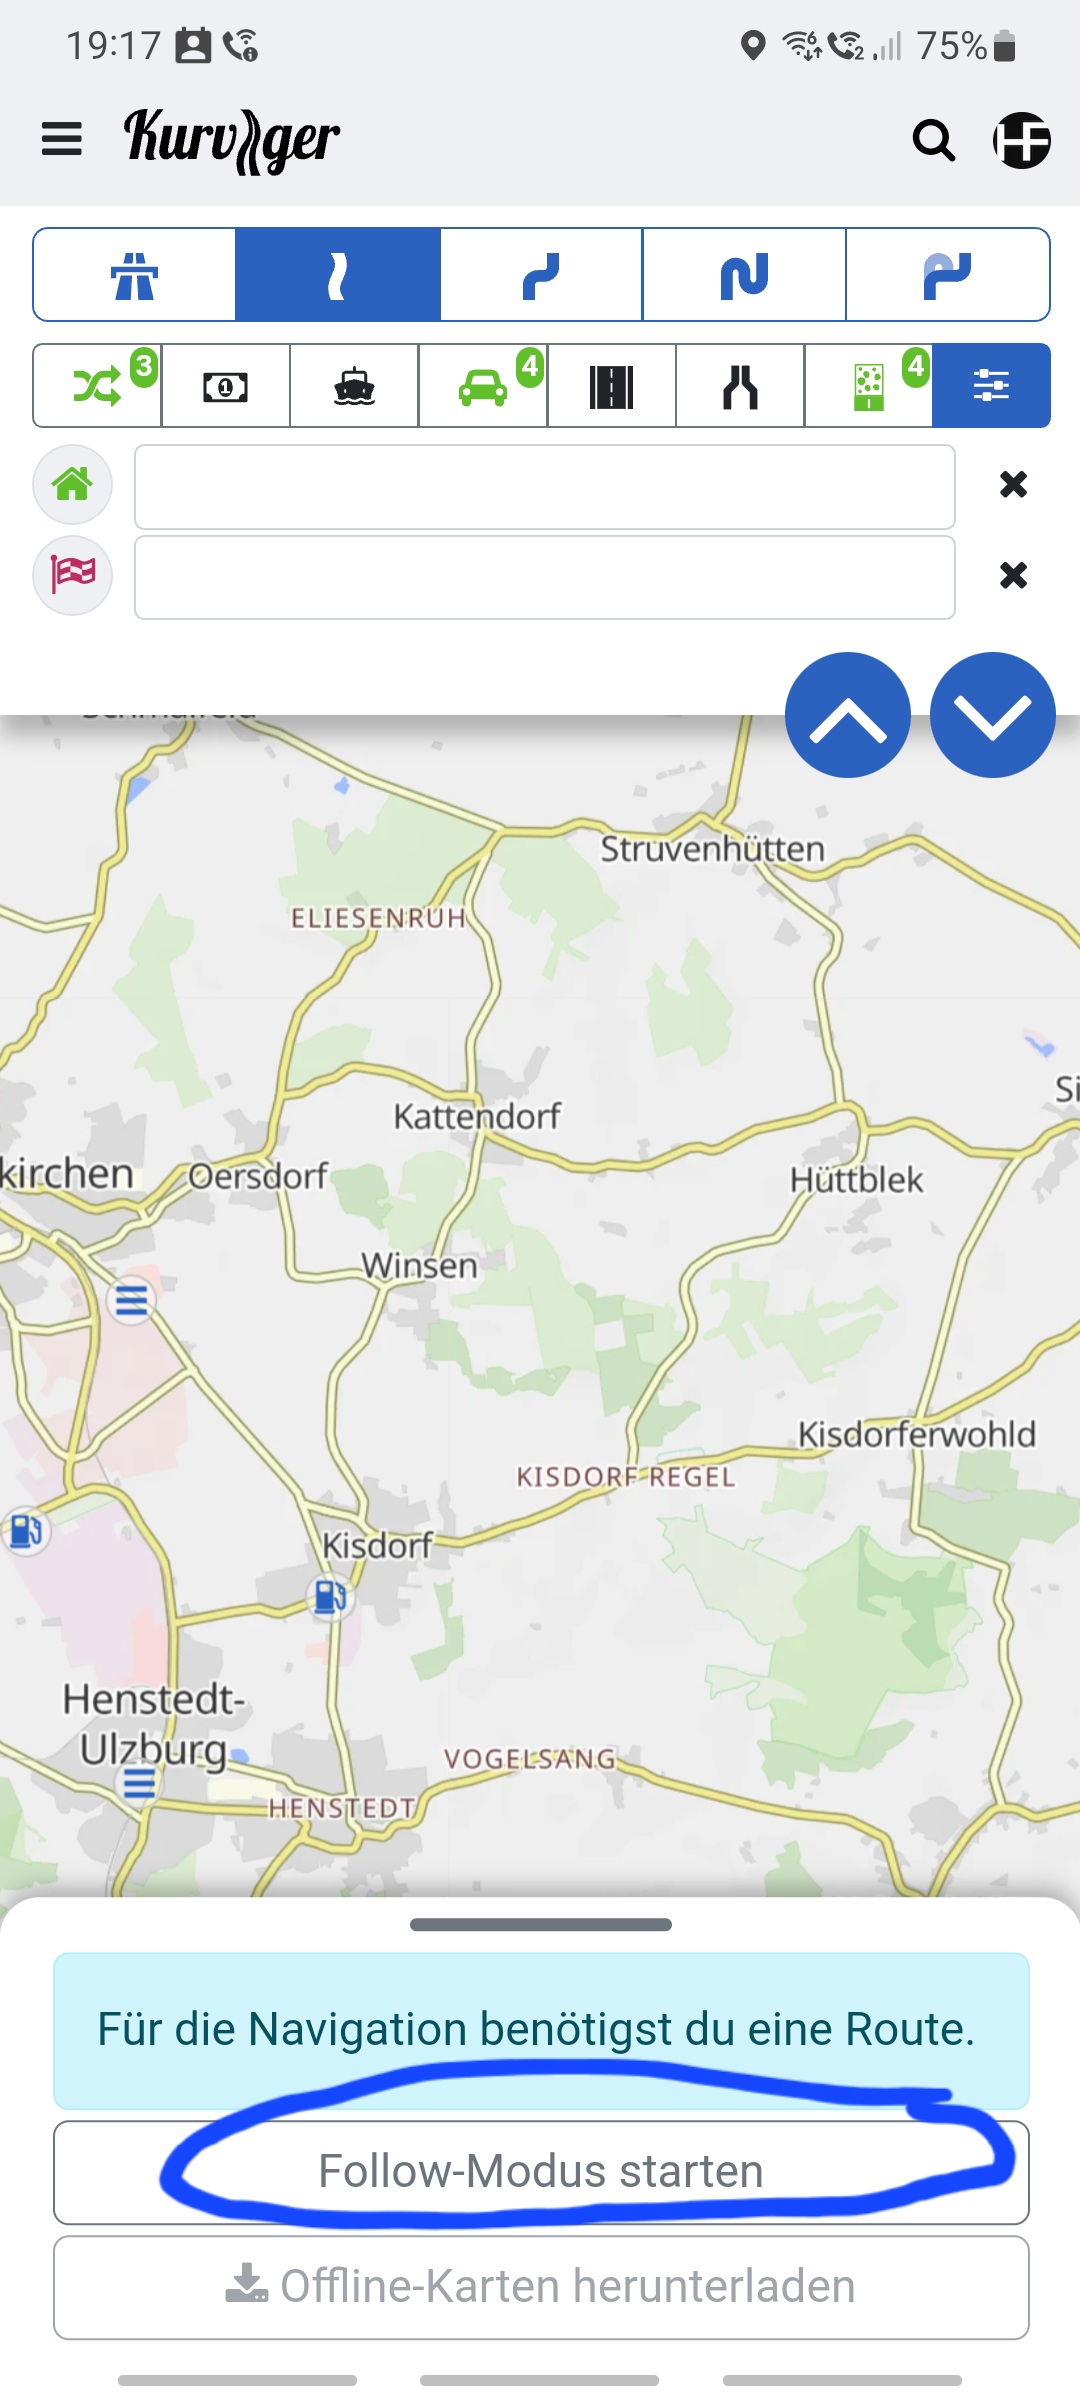Viewport: 1080px width, 2400px height.
Task: Focus the start location input field
Action: click(545, 487)
